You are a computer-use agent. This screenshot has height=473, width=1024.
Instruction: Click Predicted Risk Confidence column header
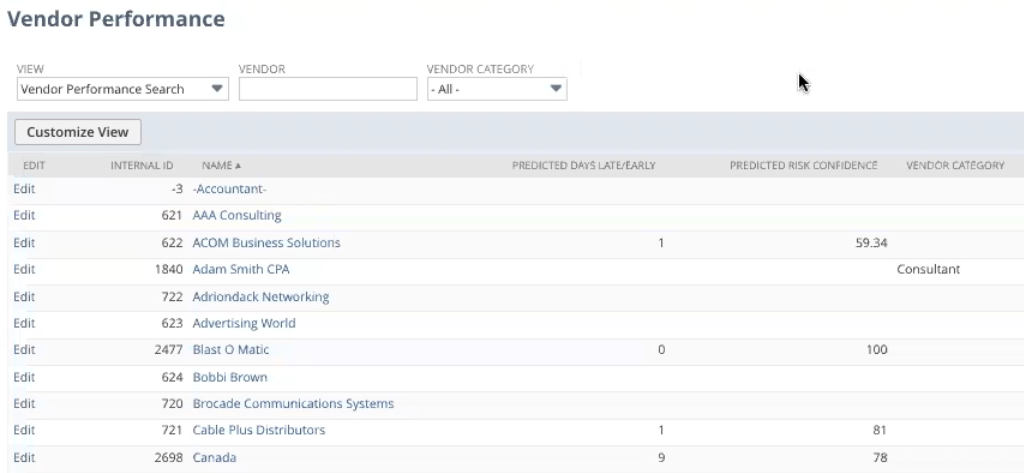803,166
